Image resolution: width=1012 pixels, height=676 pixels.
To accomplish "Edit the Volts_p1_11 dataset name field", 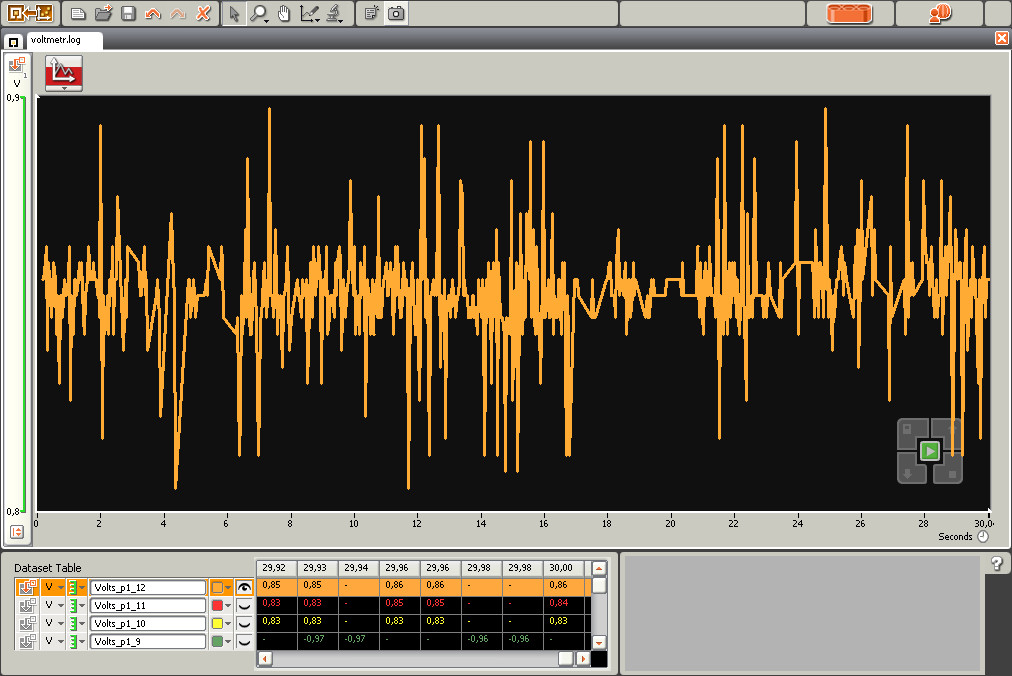I will [148, 606].
